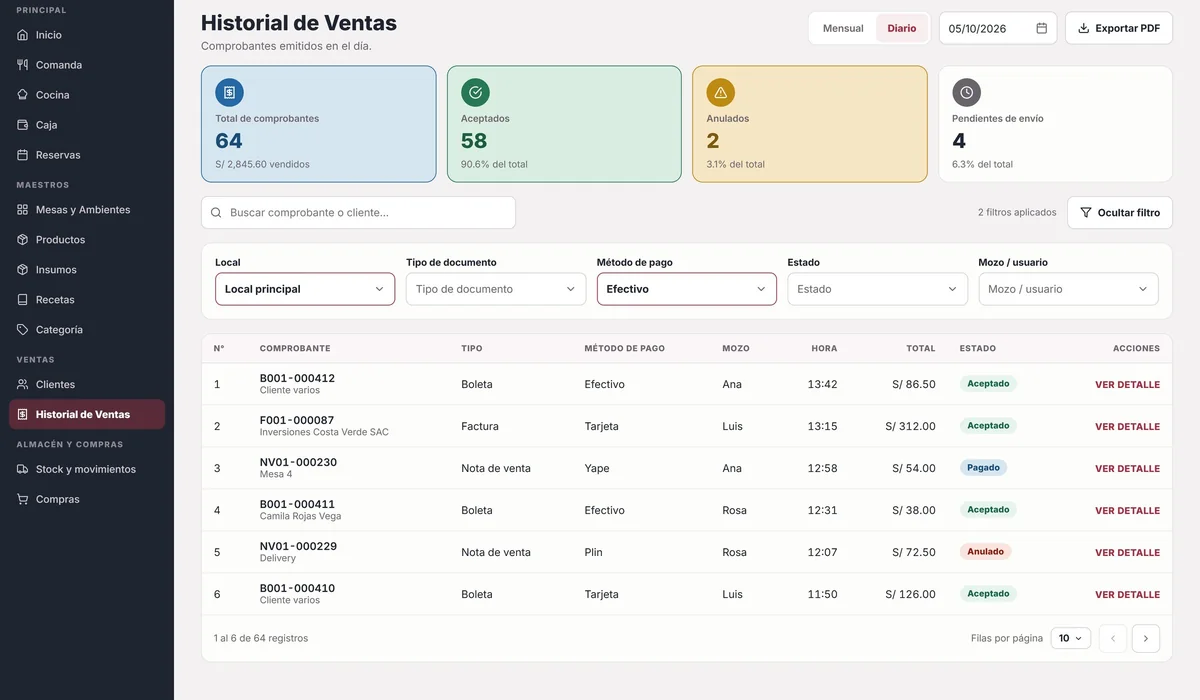Change Filas por página dropdown value

[1070, 638]
